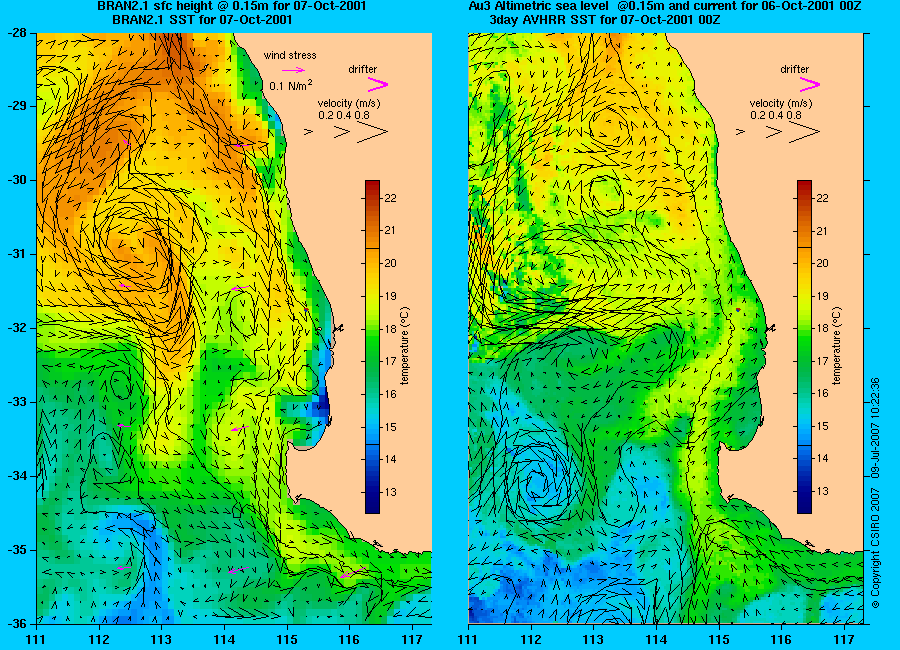Click the magenta wind stress legend arrow

point(293,70)
